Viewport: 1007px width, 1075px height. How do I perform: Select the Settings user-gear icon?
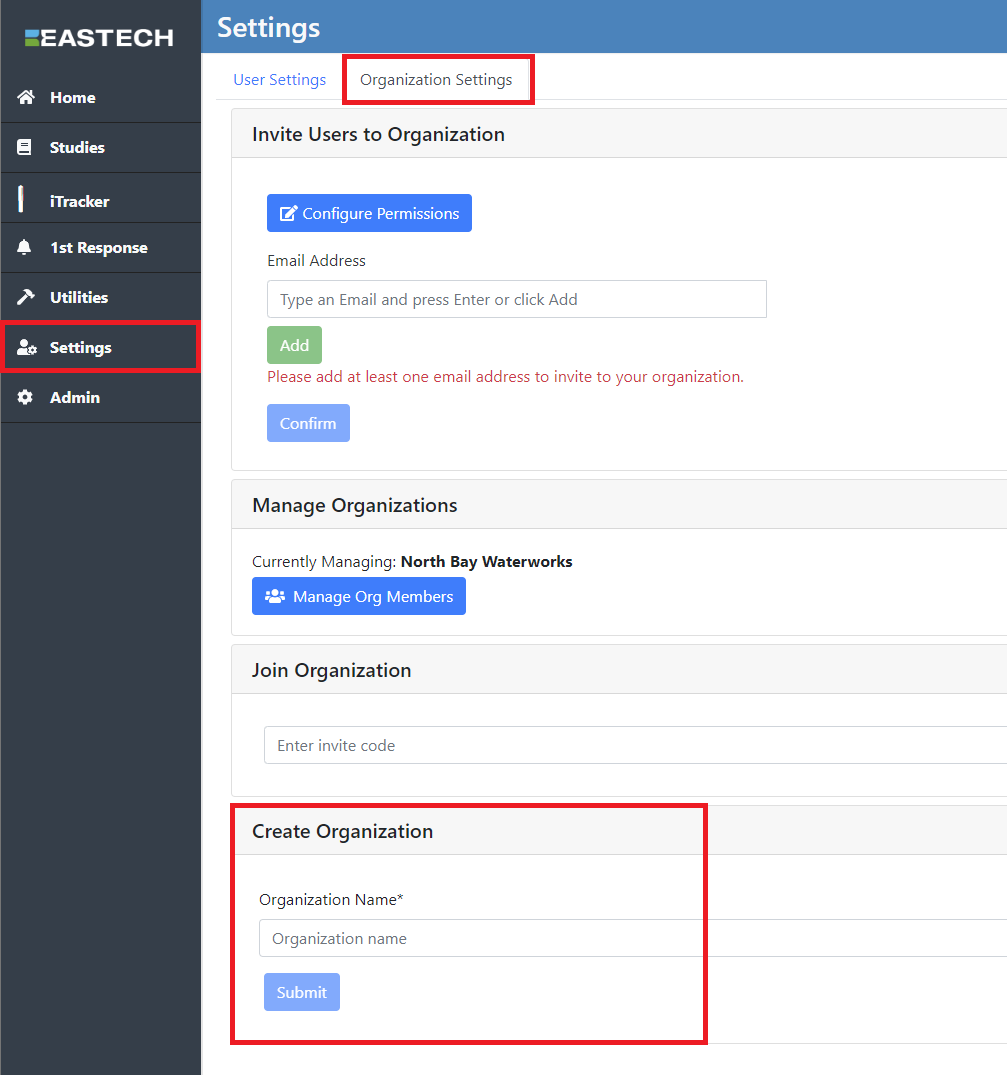27,348
